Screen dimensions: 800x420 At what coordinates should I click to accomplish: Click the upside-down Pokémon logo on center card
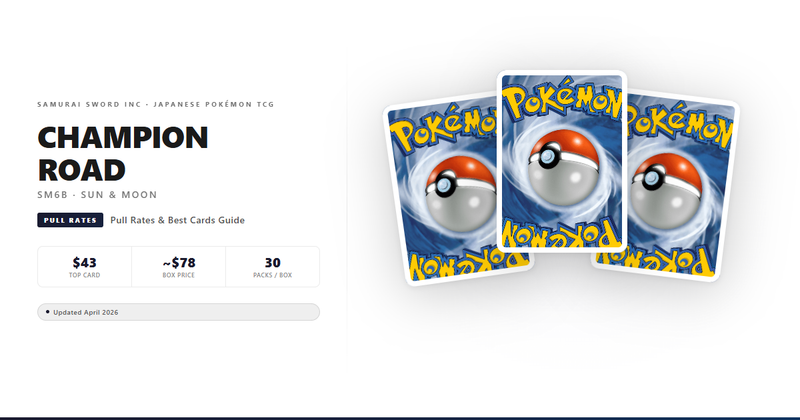[x=562, y=232]
